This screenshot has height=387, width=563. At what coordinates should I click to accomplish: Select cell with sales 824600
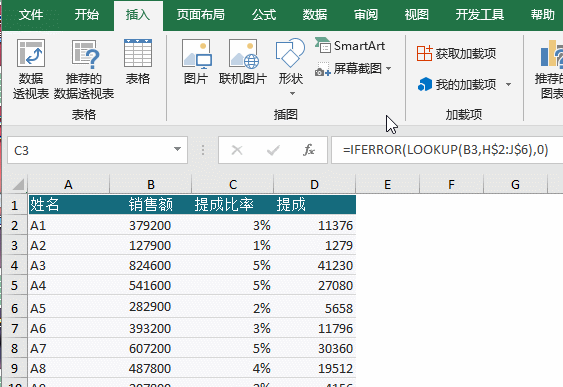click(x=151, y=266)
